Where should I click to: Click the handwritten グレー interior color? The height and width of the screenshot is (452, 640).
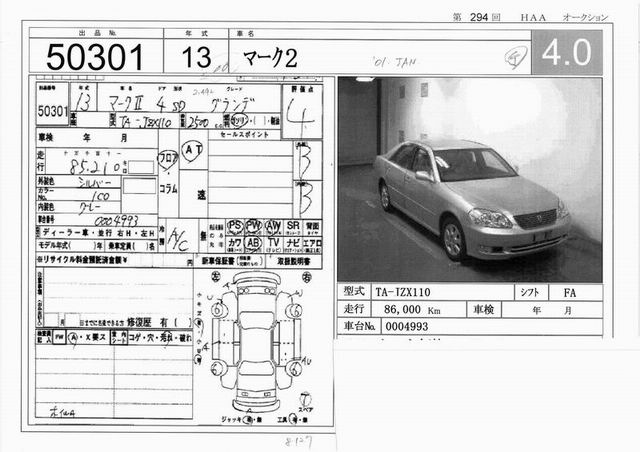click(89, 208)
